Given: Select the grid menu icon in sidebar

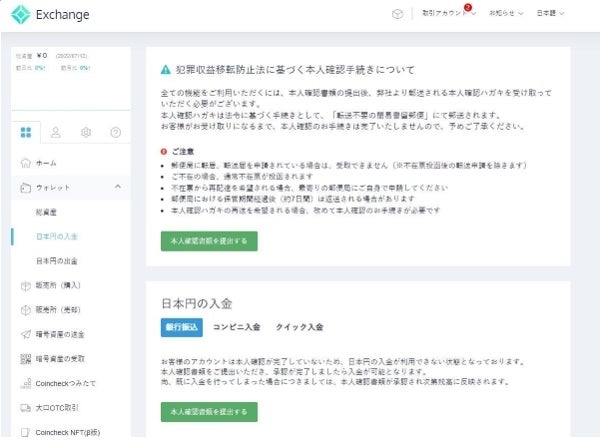Looking at the screenshot, I should (x=26, y=132).
